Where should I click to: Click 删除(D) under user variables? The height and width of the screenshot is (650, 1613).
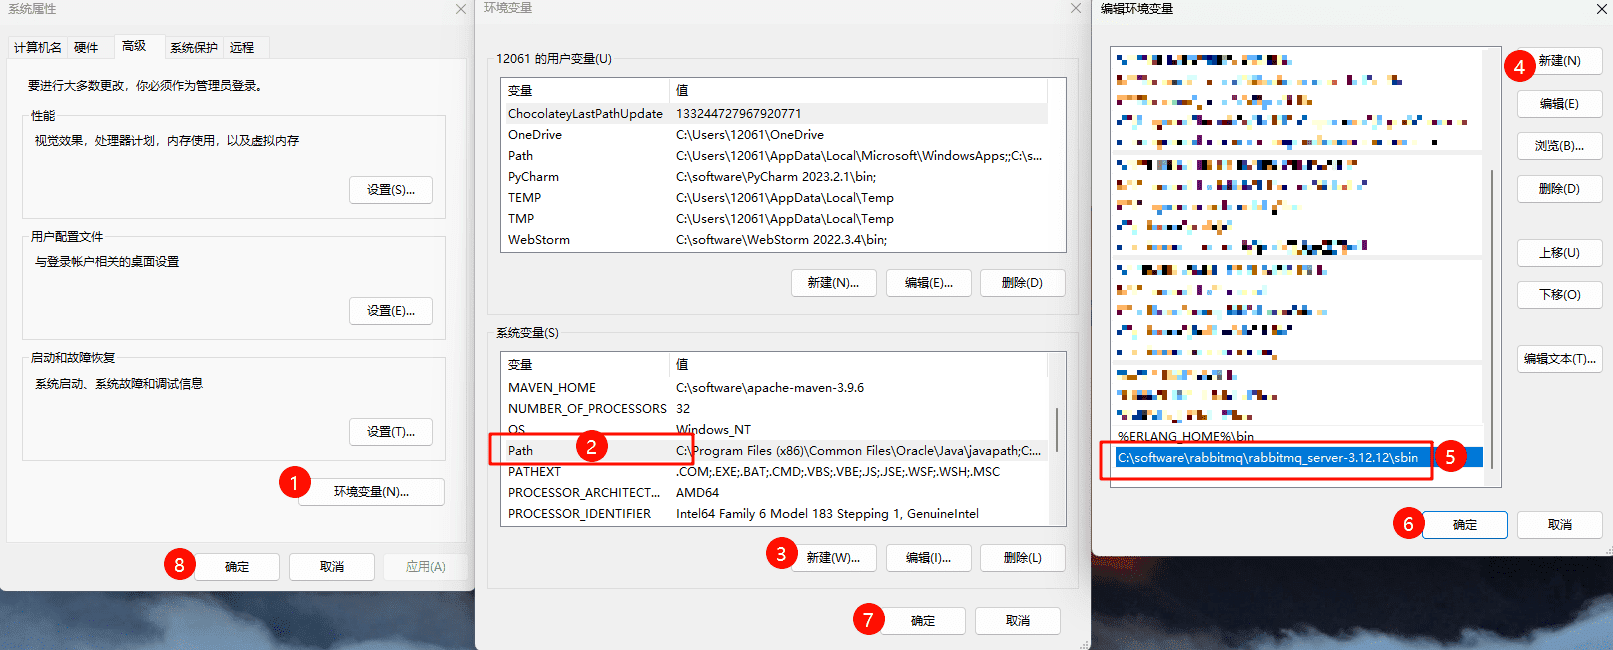[x=1022, y=283]
